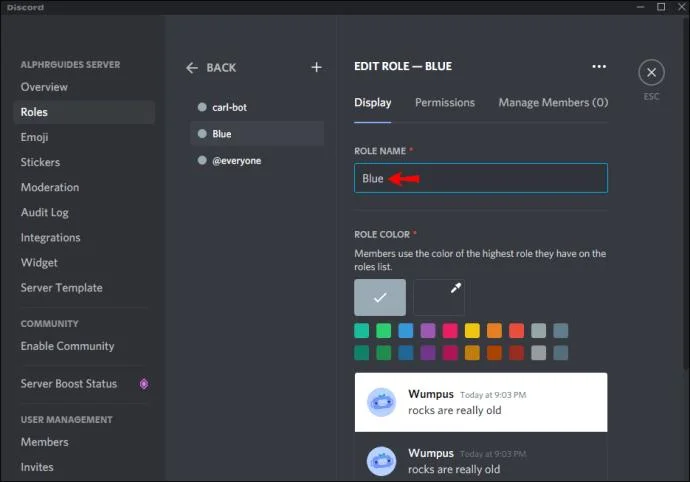This screenshot has height=482, width=690.
Task: Select the default gray color swatch
Action: tap(380, 297)
